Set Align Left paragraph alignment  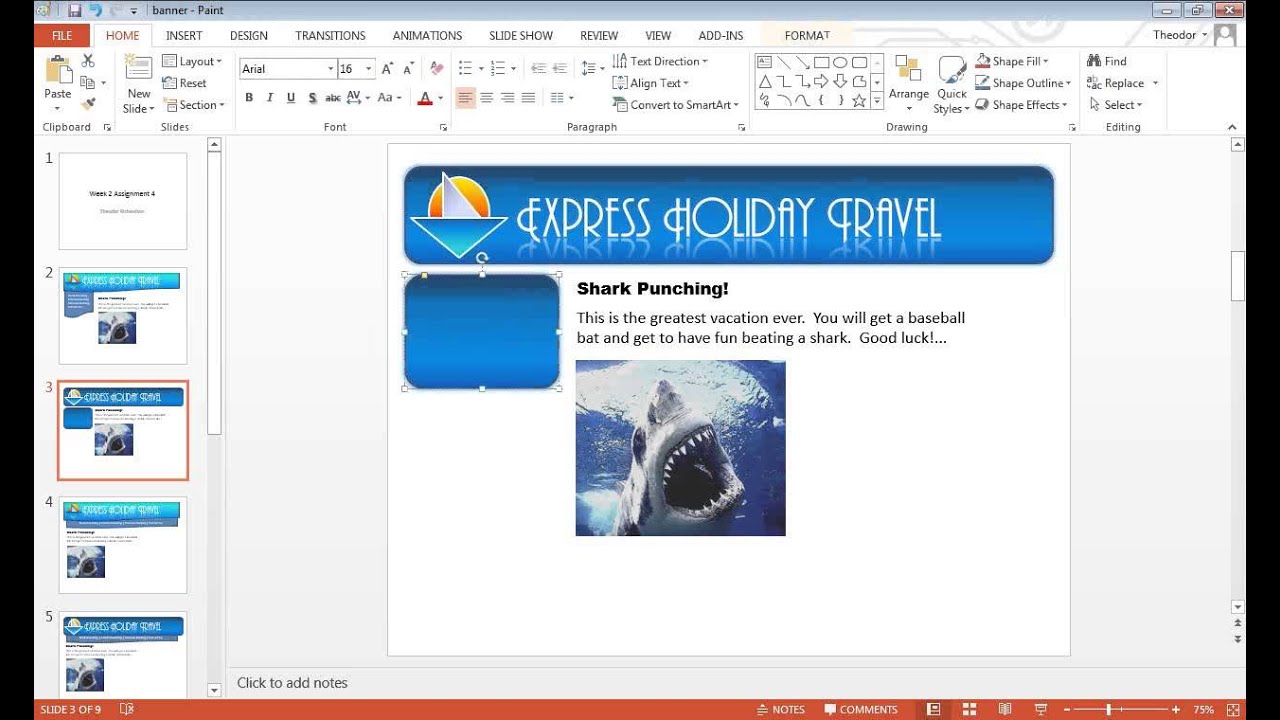(x=465, y=98)
